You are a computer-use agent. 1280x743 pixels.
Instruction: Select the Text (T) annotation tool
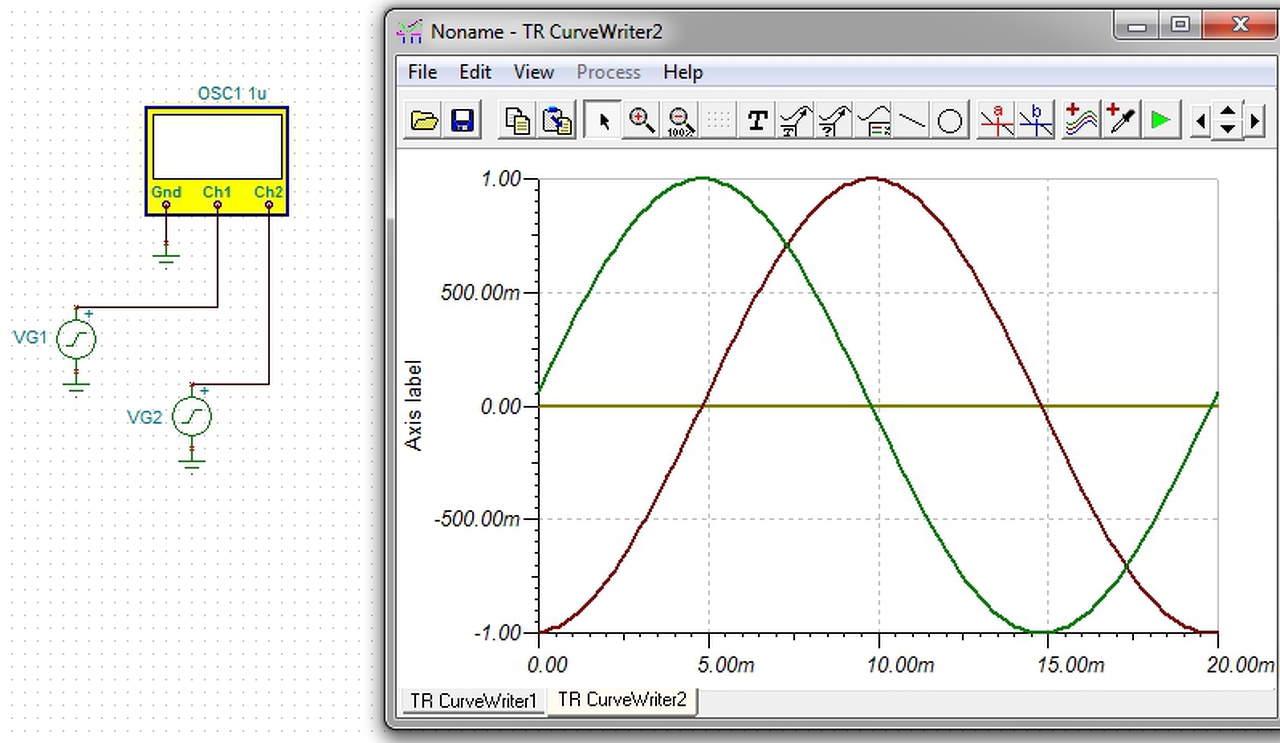(757, 121)
